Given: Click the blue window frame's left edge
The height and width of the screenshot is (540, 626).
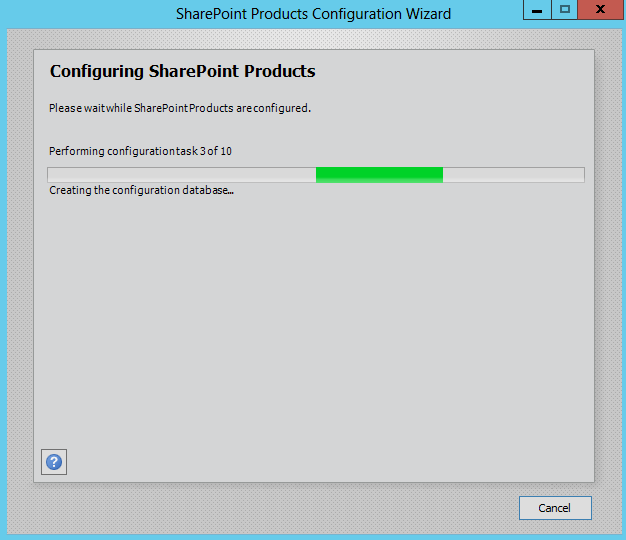Looking at the screenshot, I should coord(3,279).
